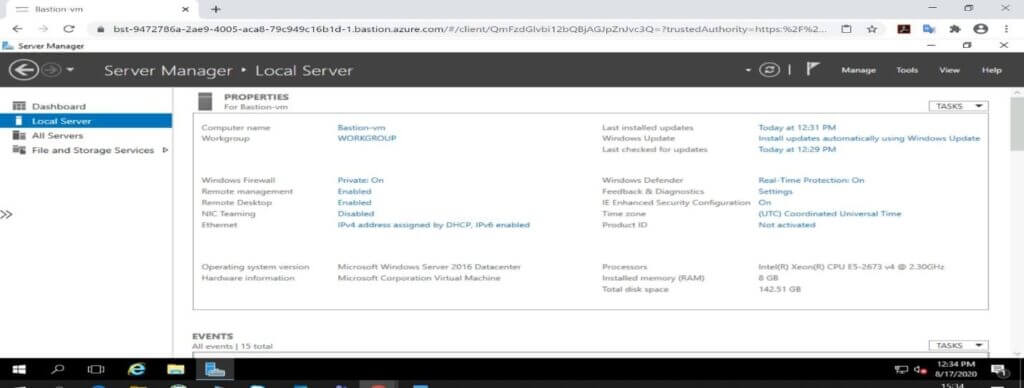Screen dimensions: 1024x388
Task: Open (UTC) Coordinated Universal Time link
Action: tap(829, 214)
